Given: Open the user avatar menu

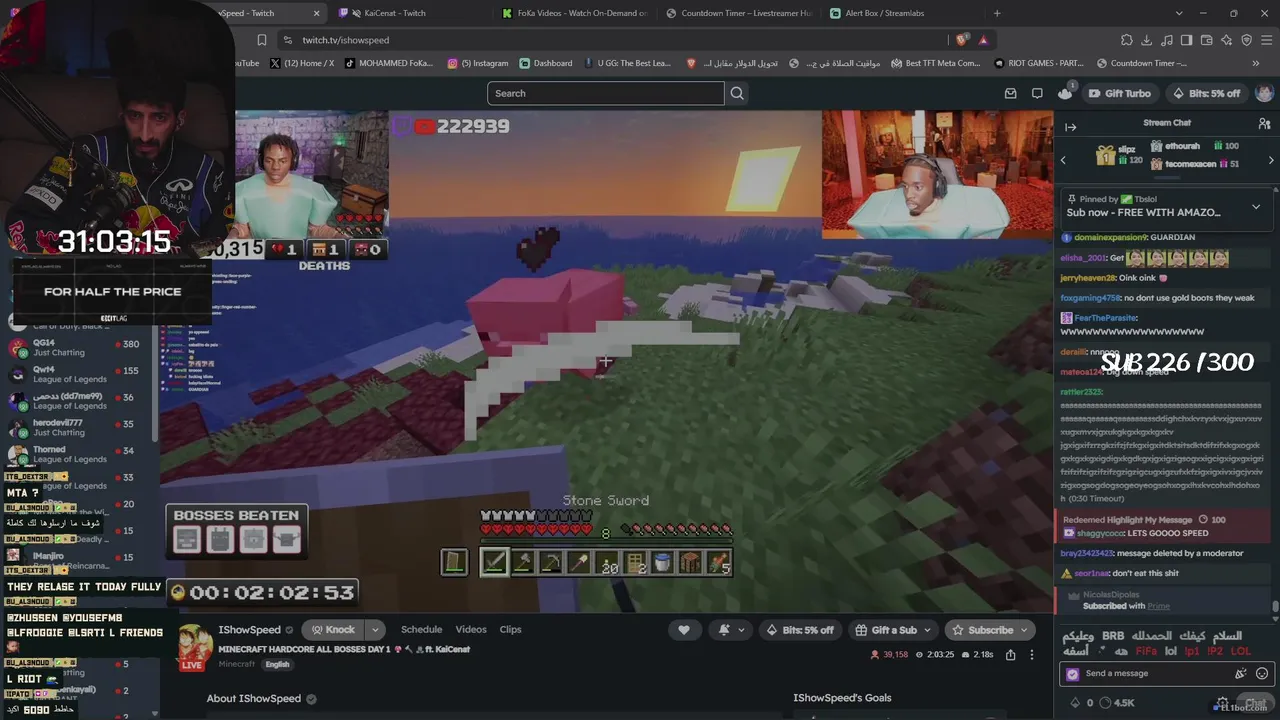Looking at the screenshot, I should coord(1264,93).
